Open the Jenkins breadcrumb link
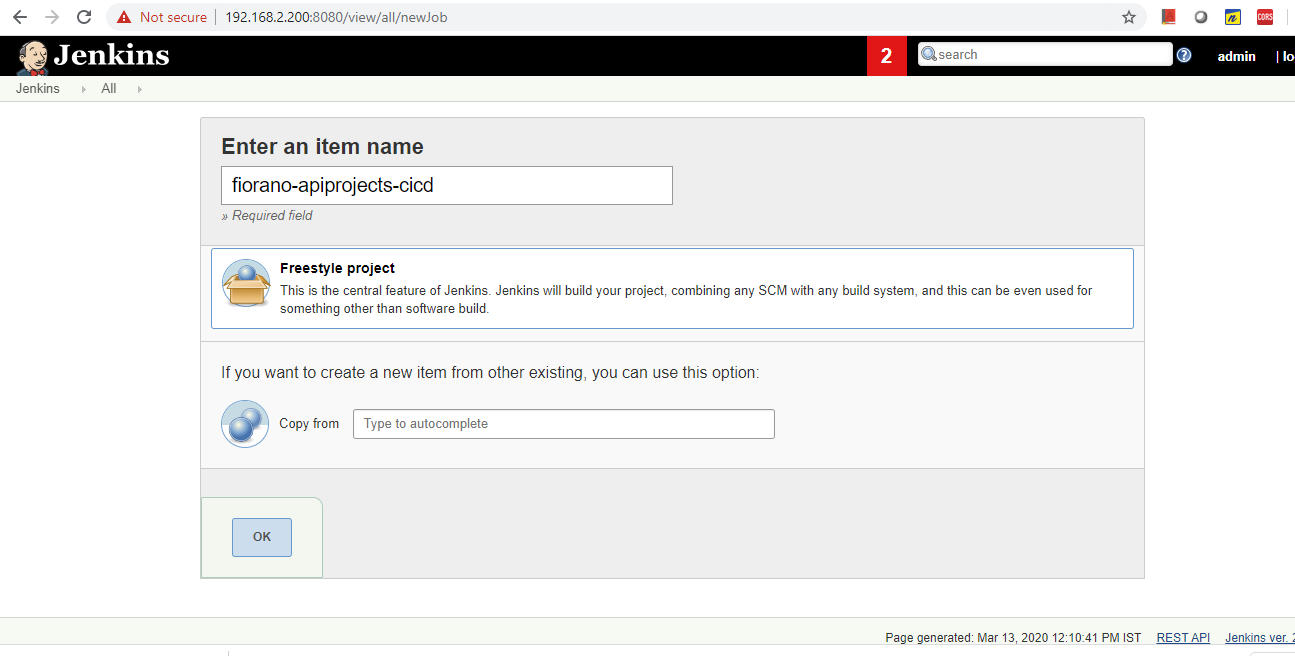This screenshot has height=656, width=1295. click(38, 88)
